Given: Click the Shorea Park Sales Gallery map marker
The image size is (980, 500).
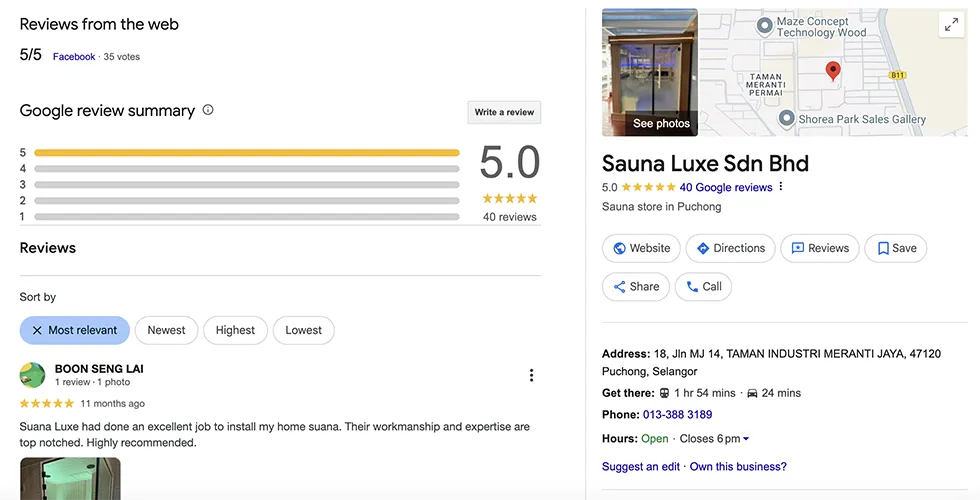Looking at the screenshot, I should 786,118.
